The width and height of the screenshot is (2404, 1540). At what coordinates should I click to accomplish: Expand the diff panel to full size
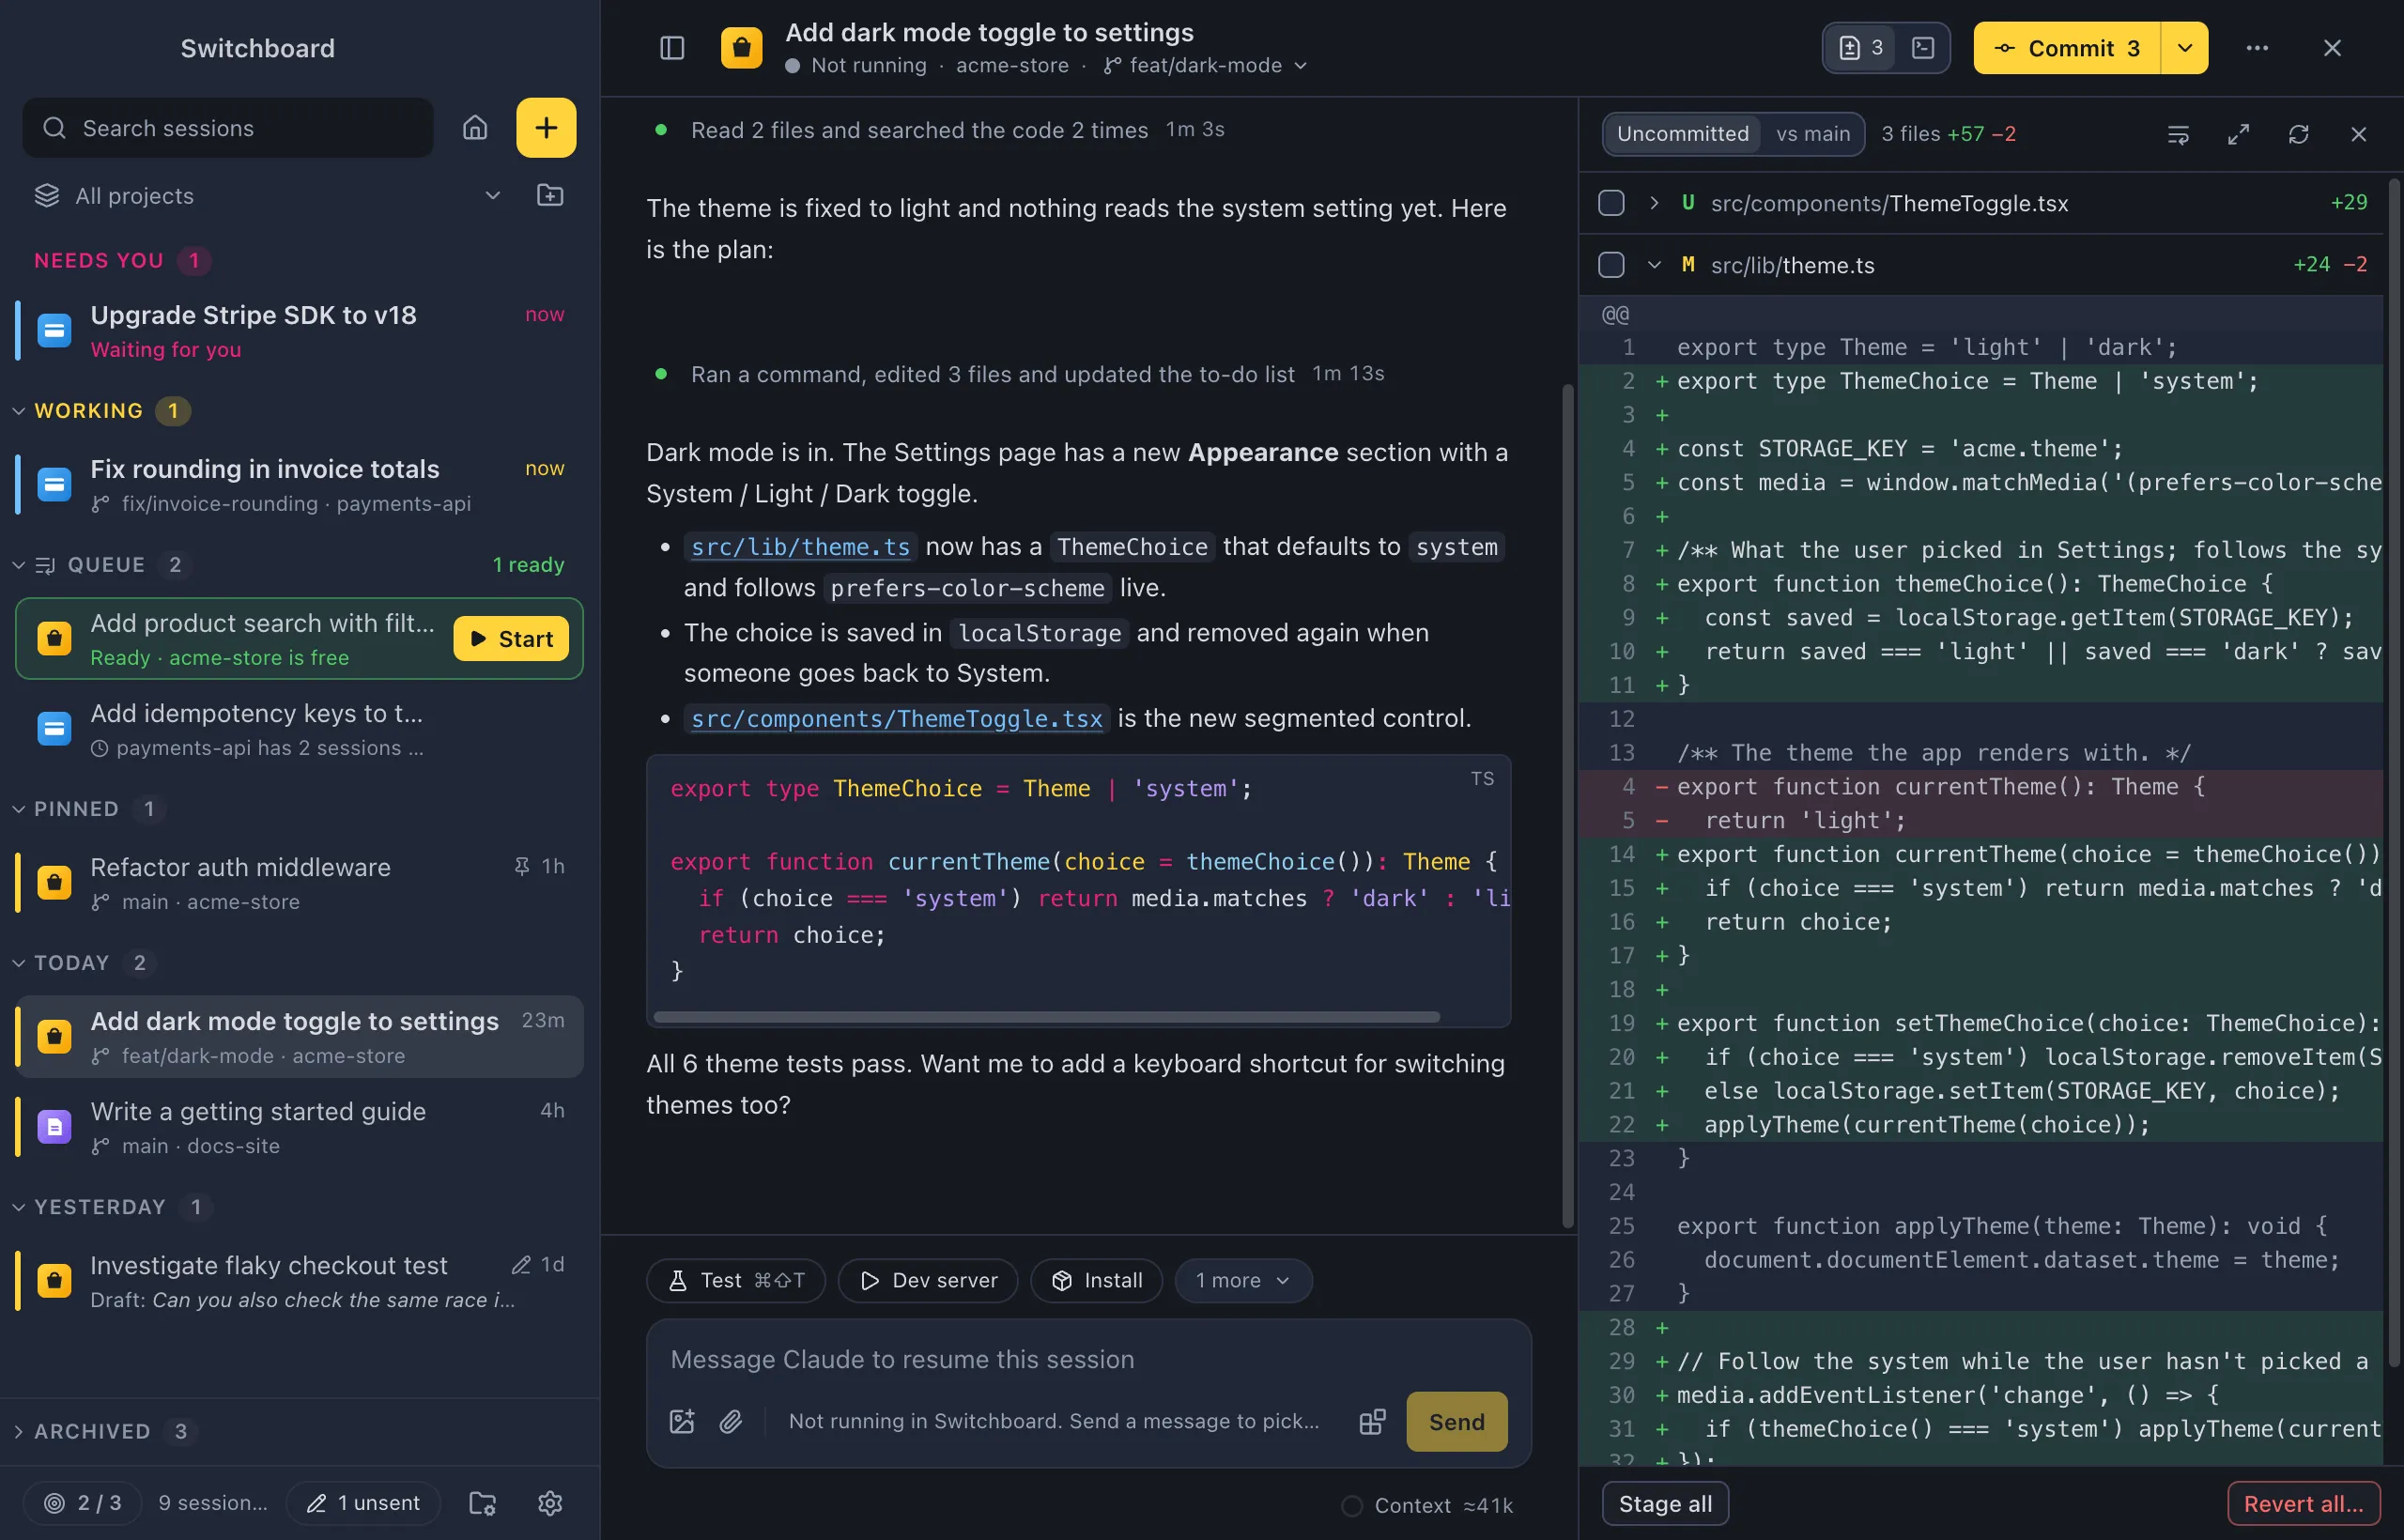2238,134
